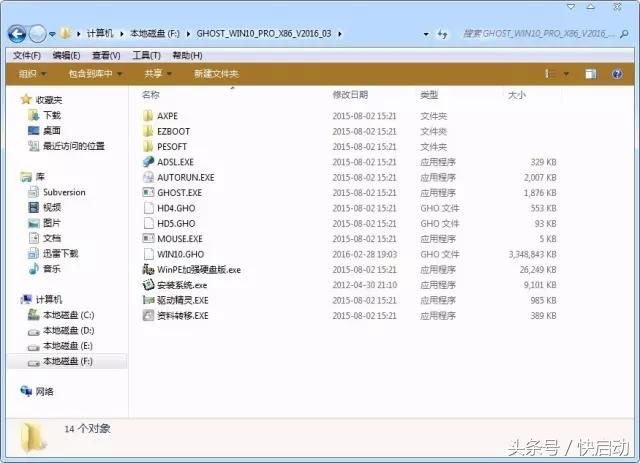
Task: Select the GHOST.EXE file icon
Action: [148, 193]
